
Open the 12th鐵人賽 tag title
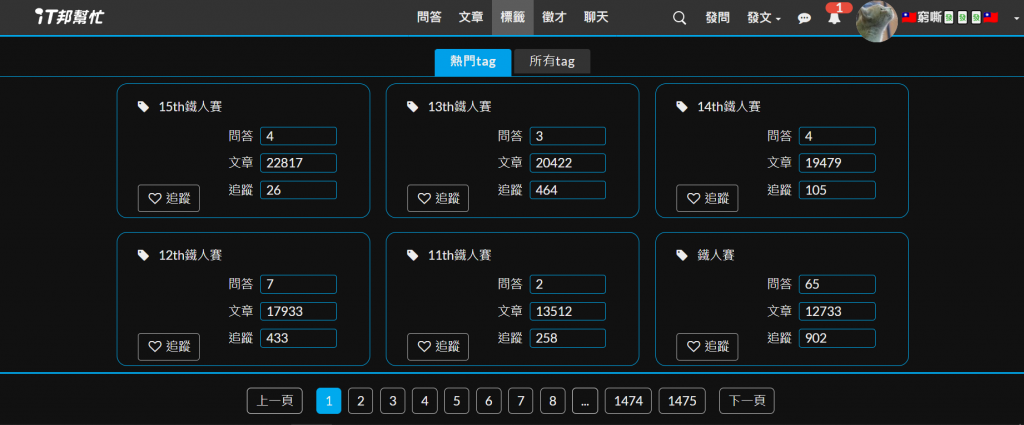190,255
